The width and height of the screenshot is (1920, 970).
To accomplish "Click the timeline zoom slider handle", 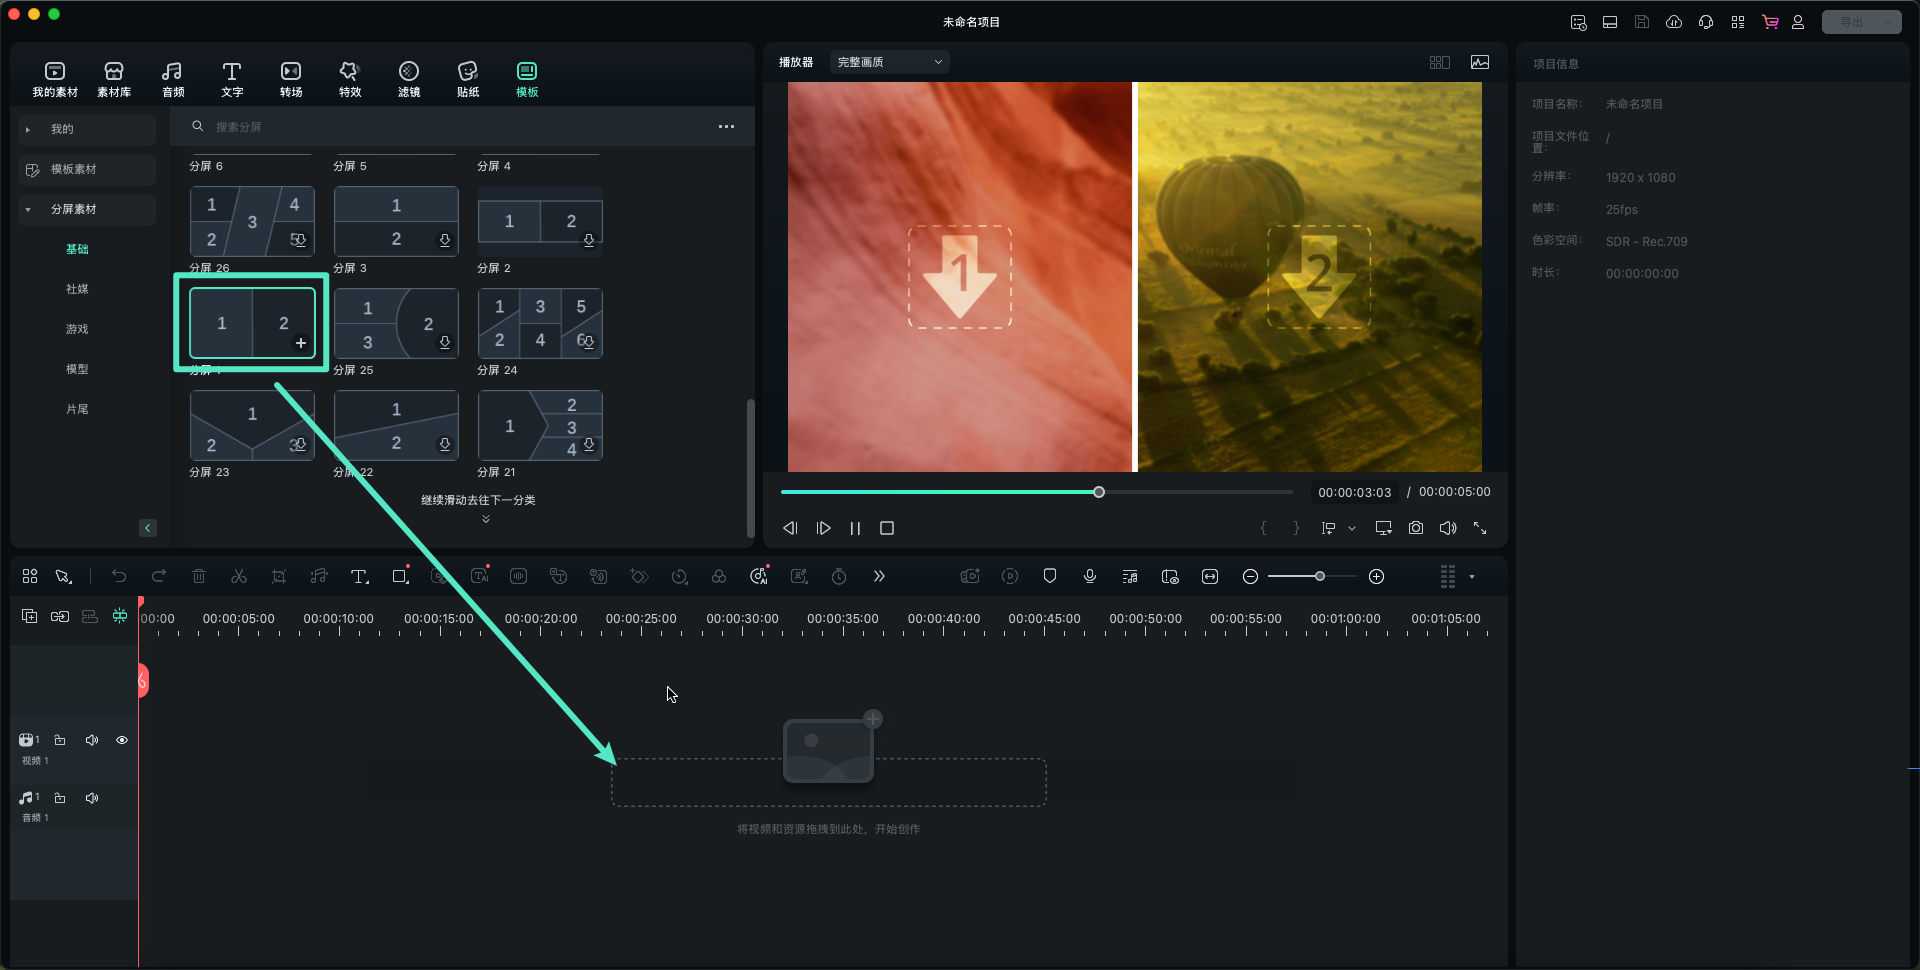I will 1320,577.
